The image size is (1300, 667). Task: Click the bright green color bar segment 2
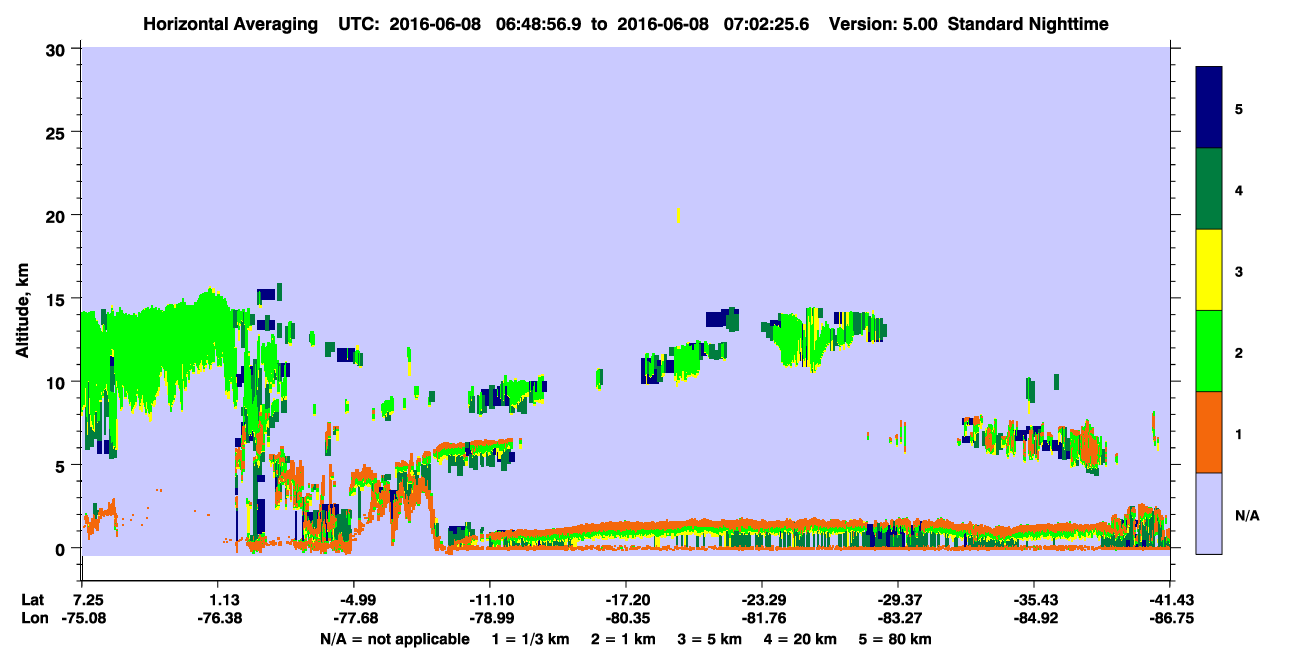(x=1209, y=351)
